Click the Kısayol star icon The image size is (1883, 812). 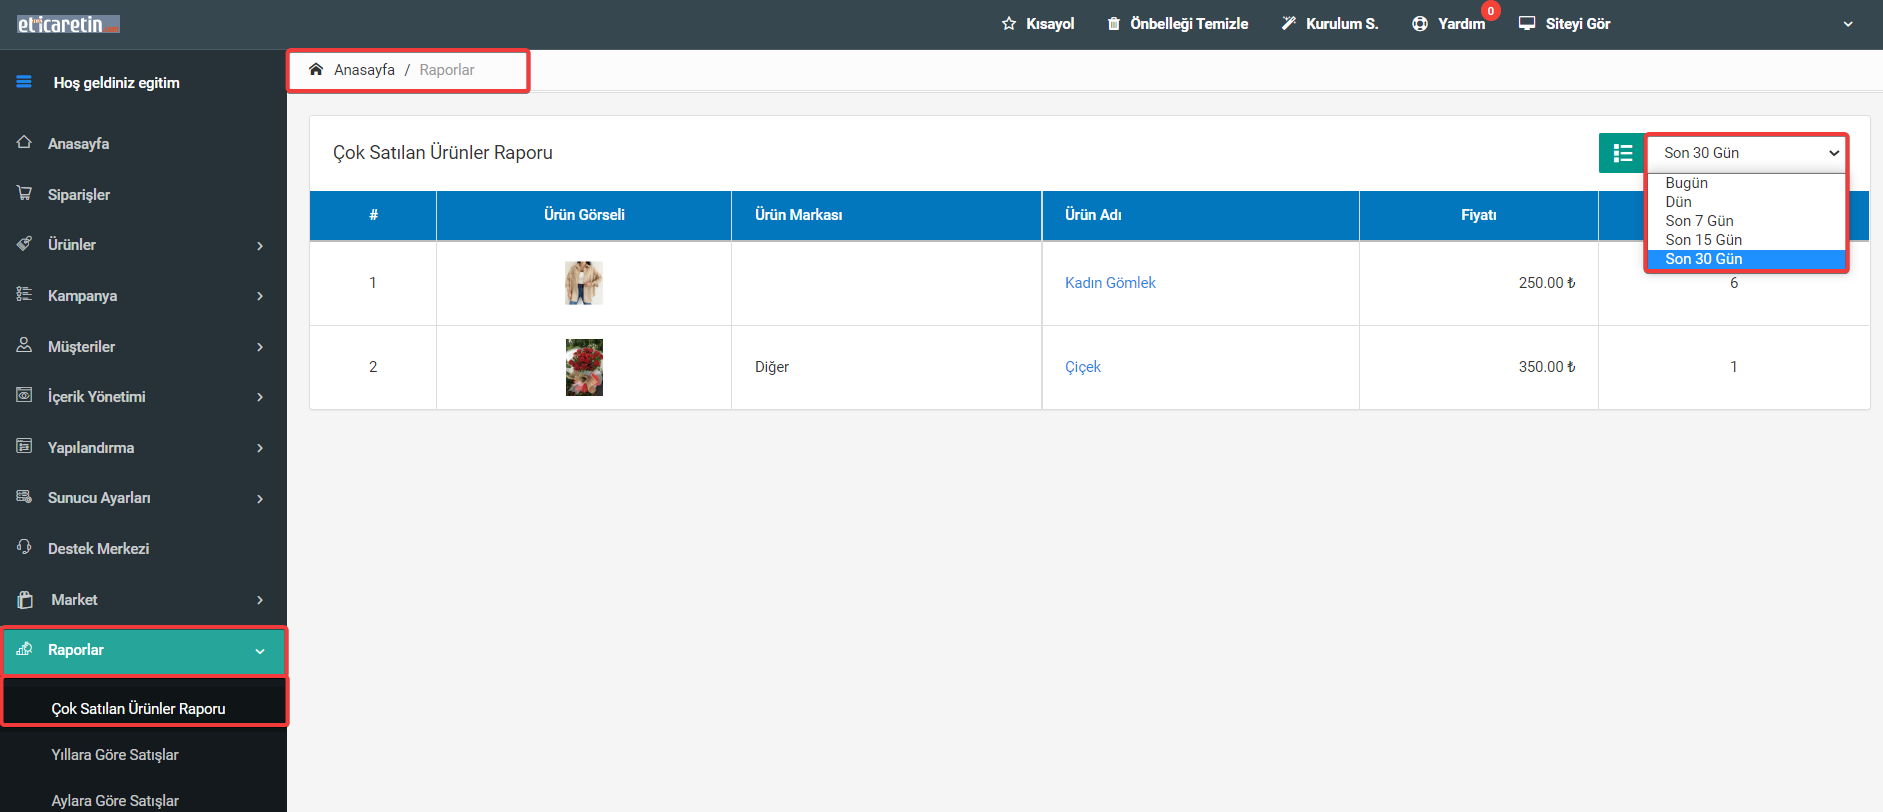1009,23
